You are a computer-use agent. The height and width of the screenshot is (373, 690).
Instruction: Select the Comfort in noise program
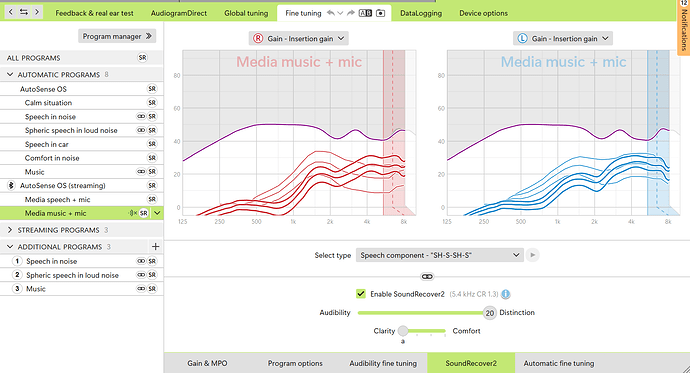pos(81,157)
